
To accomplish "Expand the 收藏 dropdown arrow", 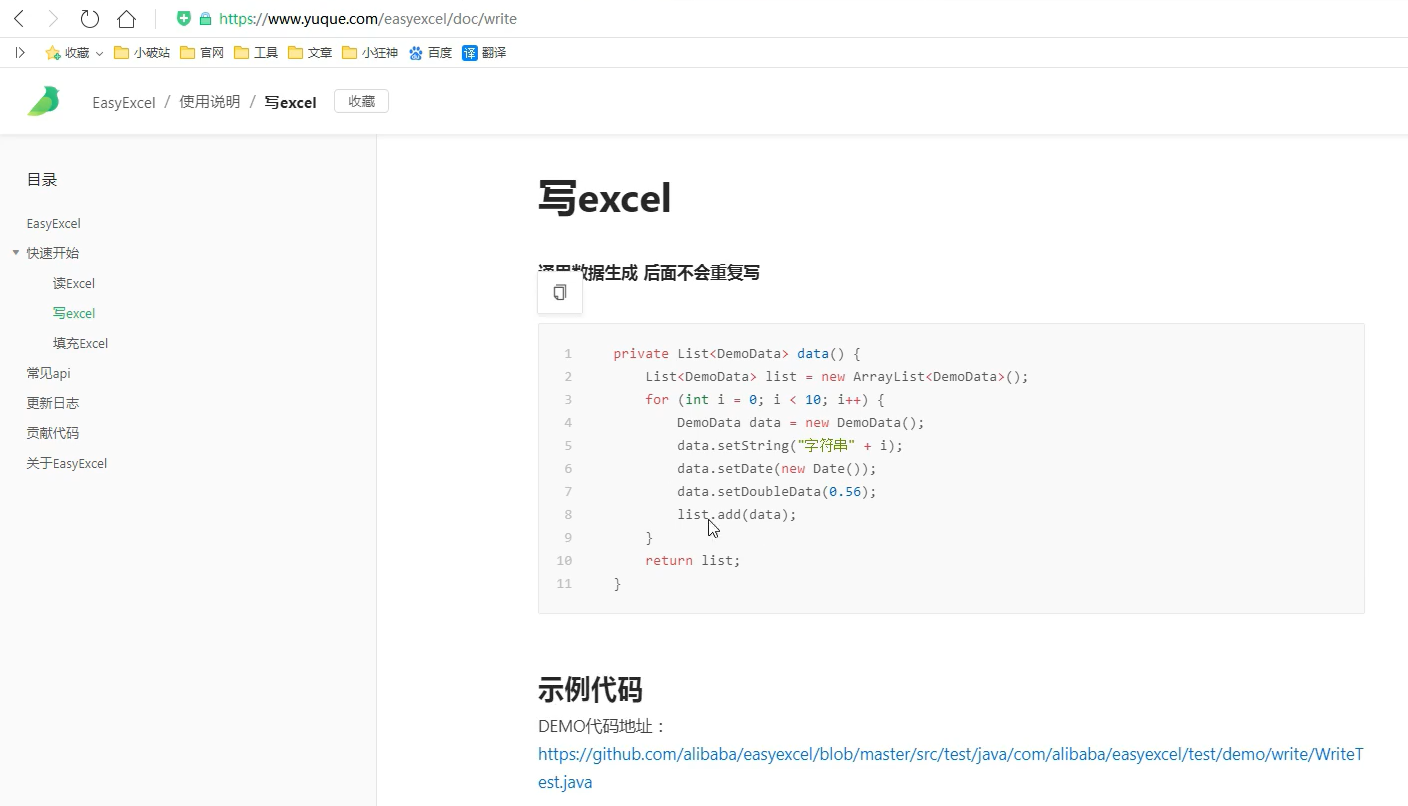I will 99,53.
